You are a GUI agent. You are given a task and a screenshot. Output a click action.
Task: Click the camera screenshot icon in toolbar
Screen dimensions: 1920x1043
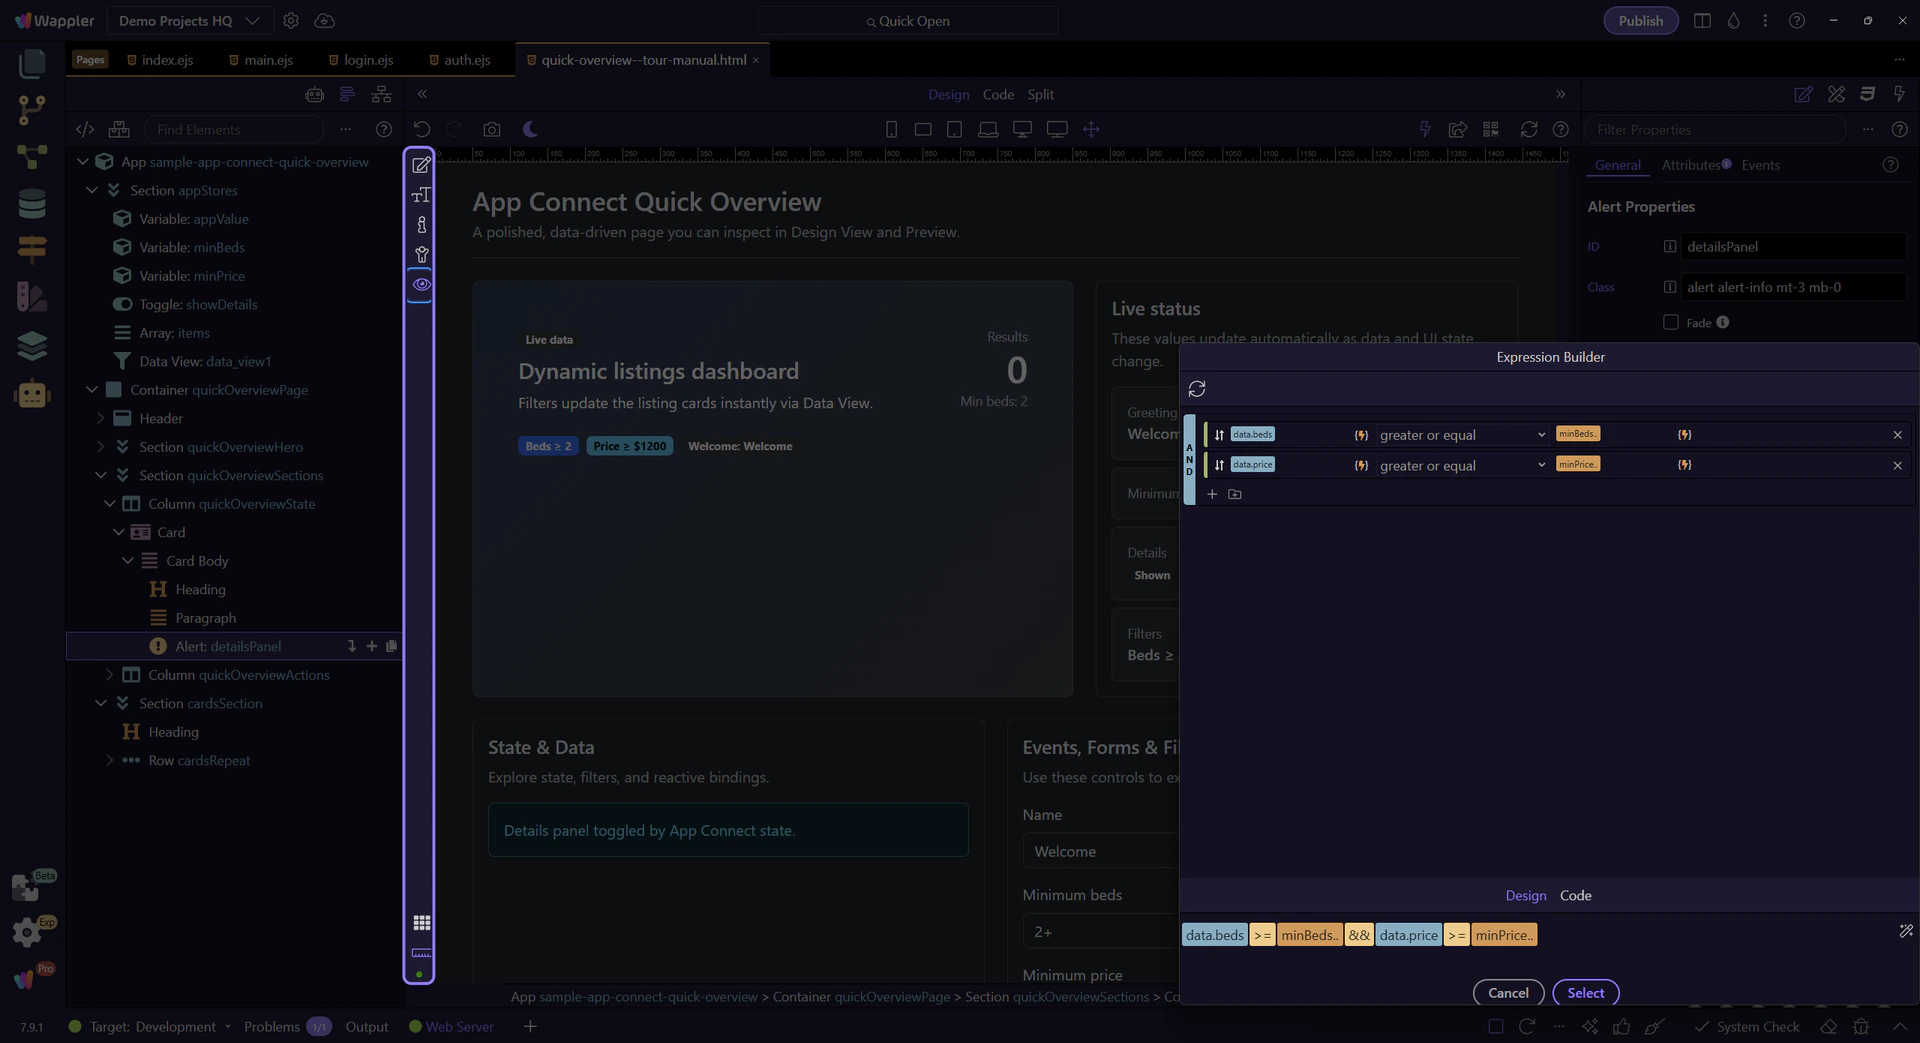[491, 130]
